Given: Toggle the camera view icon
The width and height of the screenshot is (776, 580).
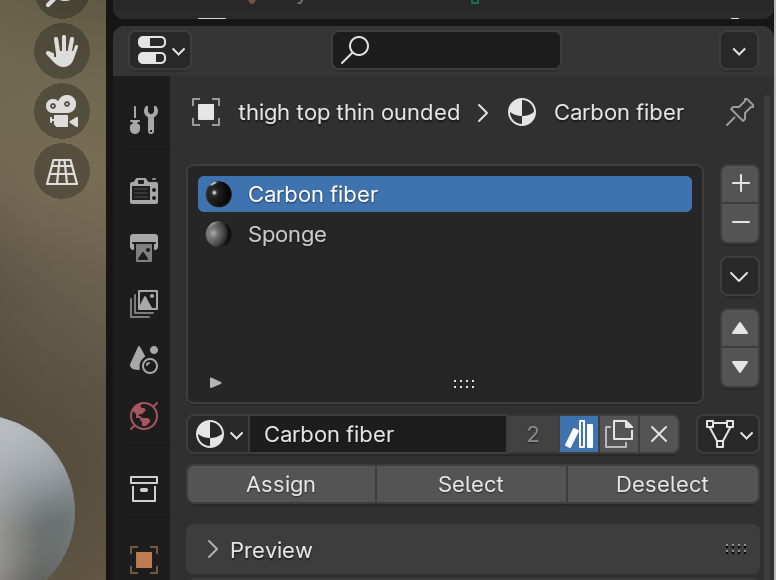Looking at the screenshot, I should pyautogui.click(x=62, y=111).
